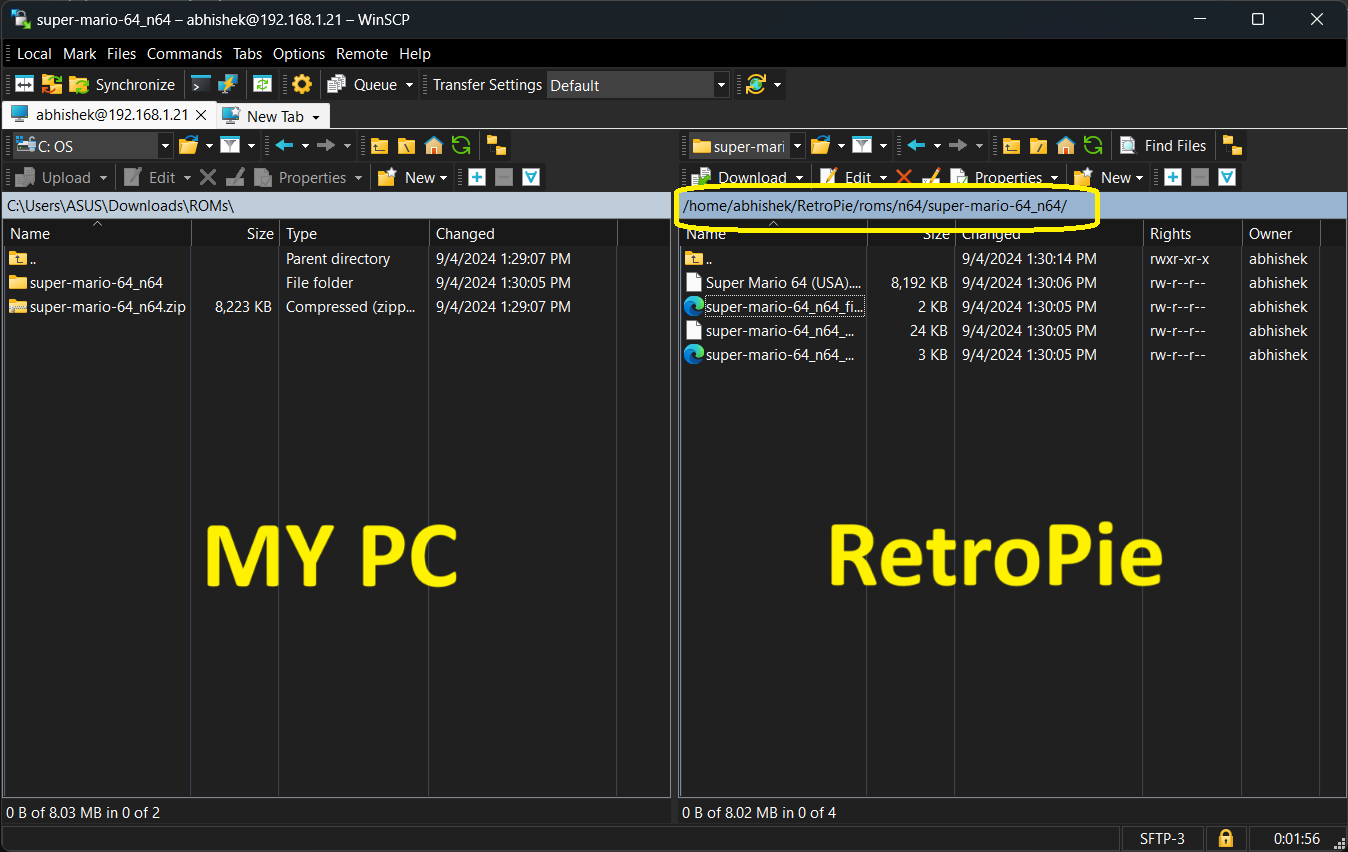The image size is (1348, 852).
Task: Open terminal console icon in toolbar
Action: pos(201,85)
